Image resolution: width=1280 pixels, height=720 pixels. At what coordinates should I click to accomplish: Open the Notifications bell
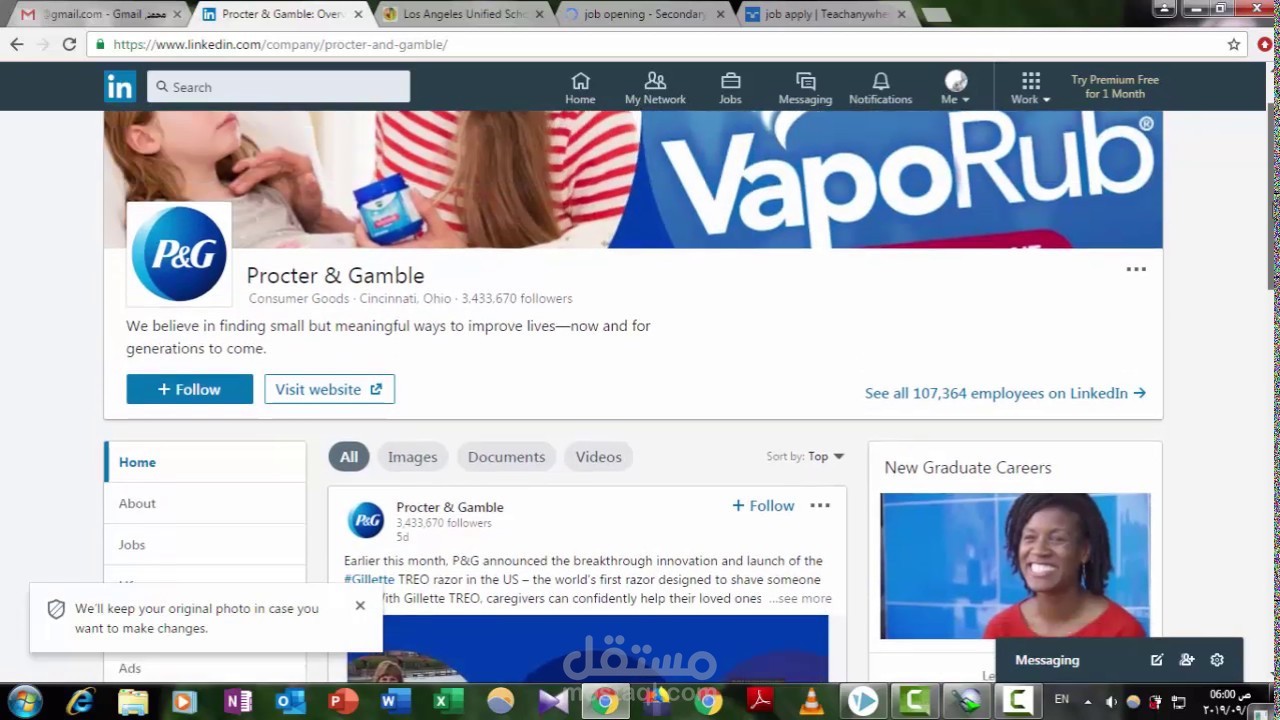(880, 87)
